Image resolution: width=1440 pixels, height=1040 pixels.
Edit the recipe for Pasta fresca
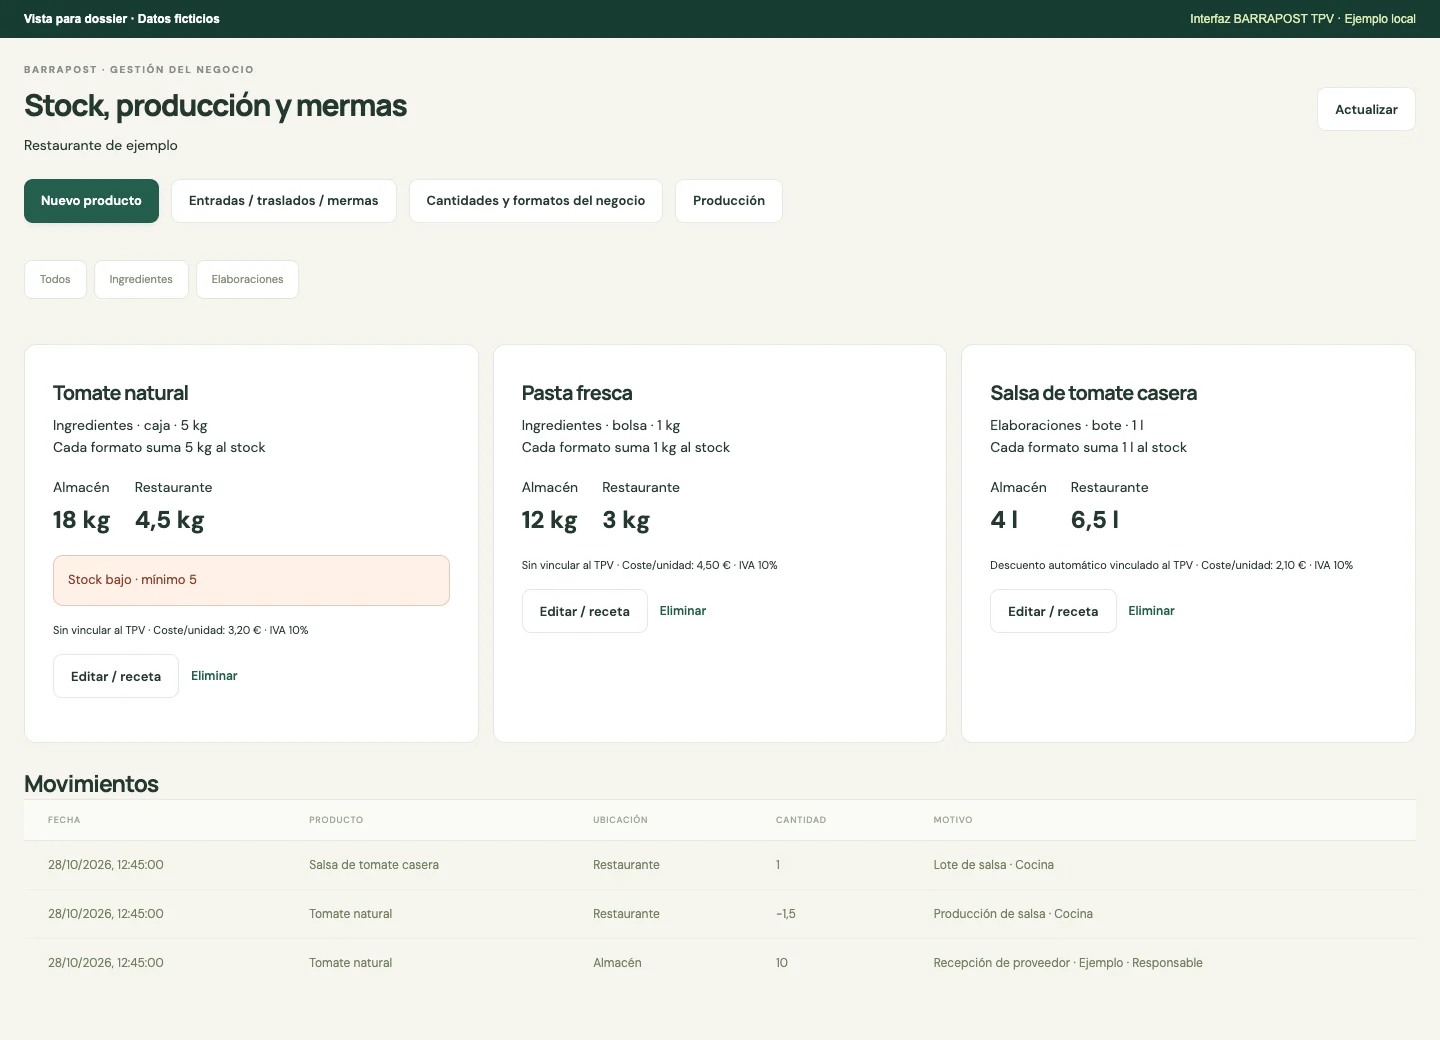pyautogui.click(x=585, y=611)
